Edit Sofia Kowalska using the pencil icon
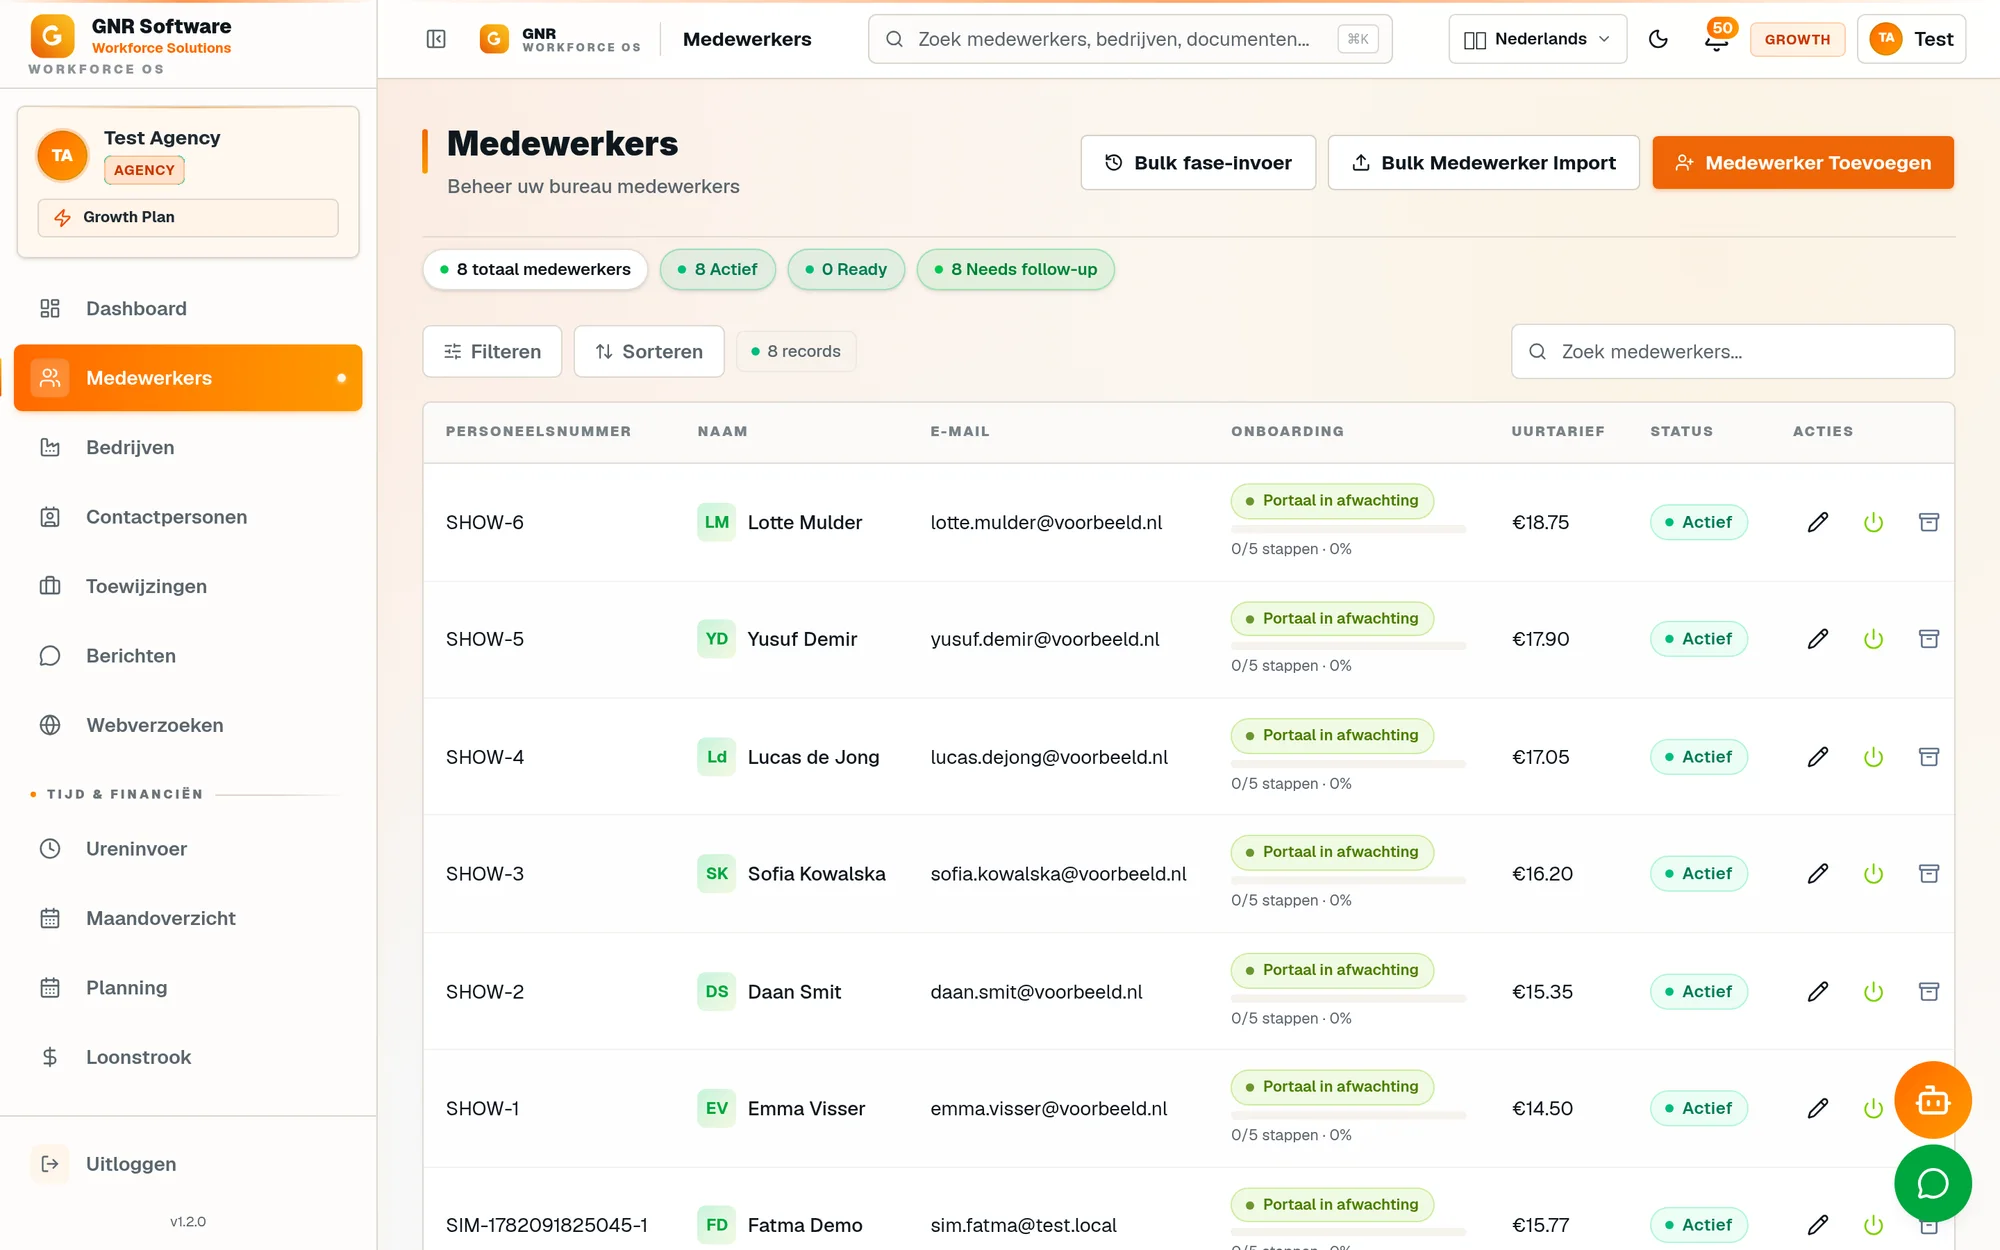The width and height of the screenshot is (2000, 1250). [x=1818, y=874]
